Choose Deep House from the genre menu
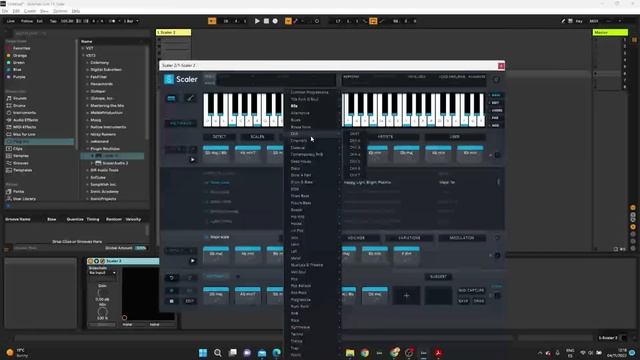This screenshot has width=640, height=360. (x=312, y=161)
